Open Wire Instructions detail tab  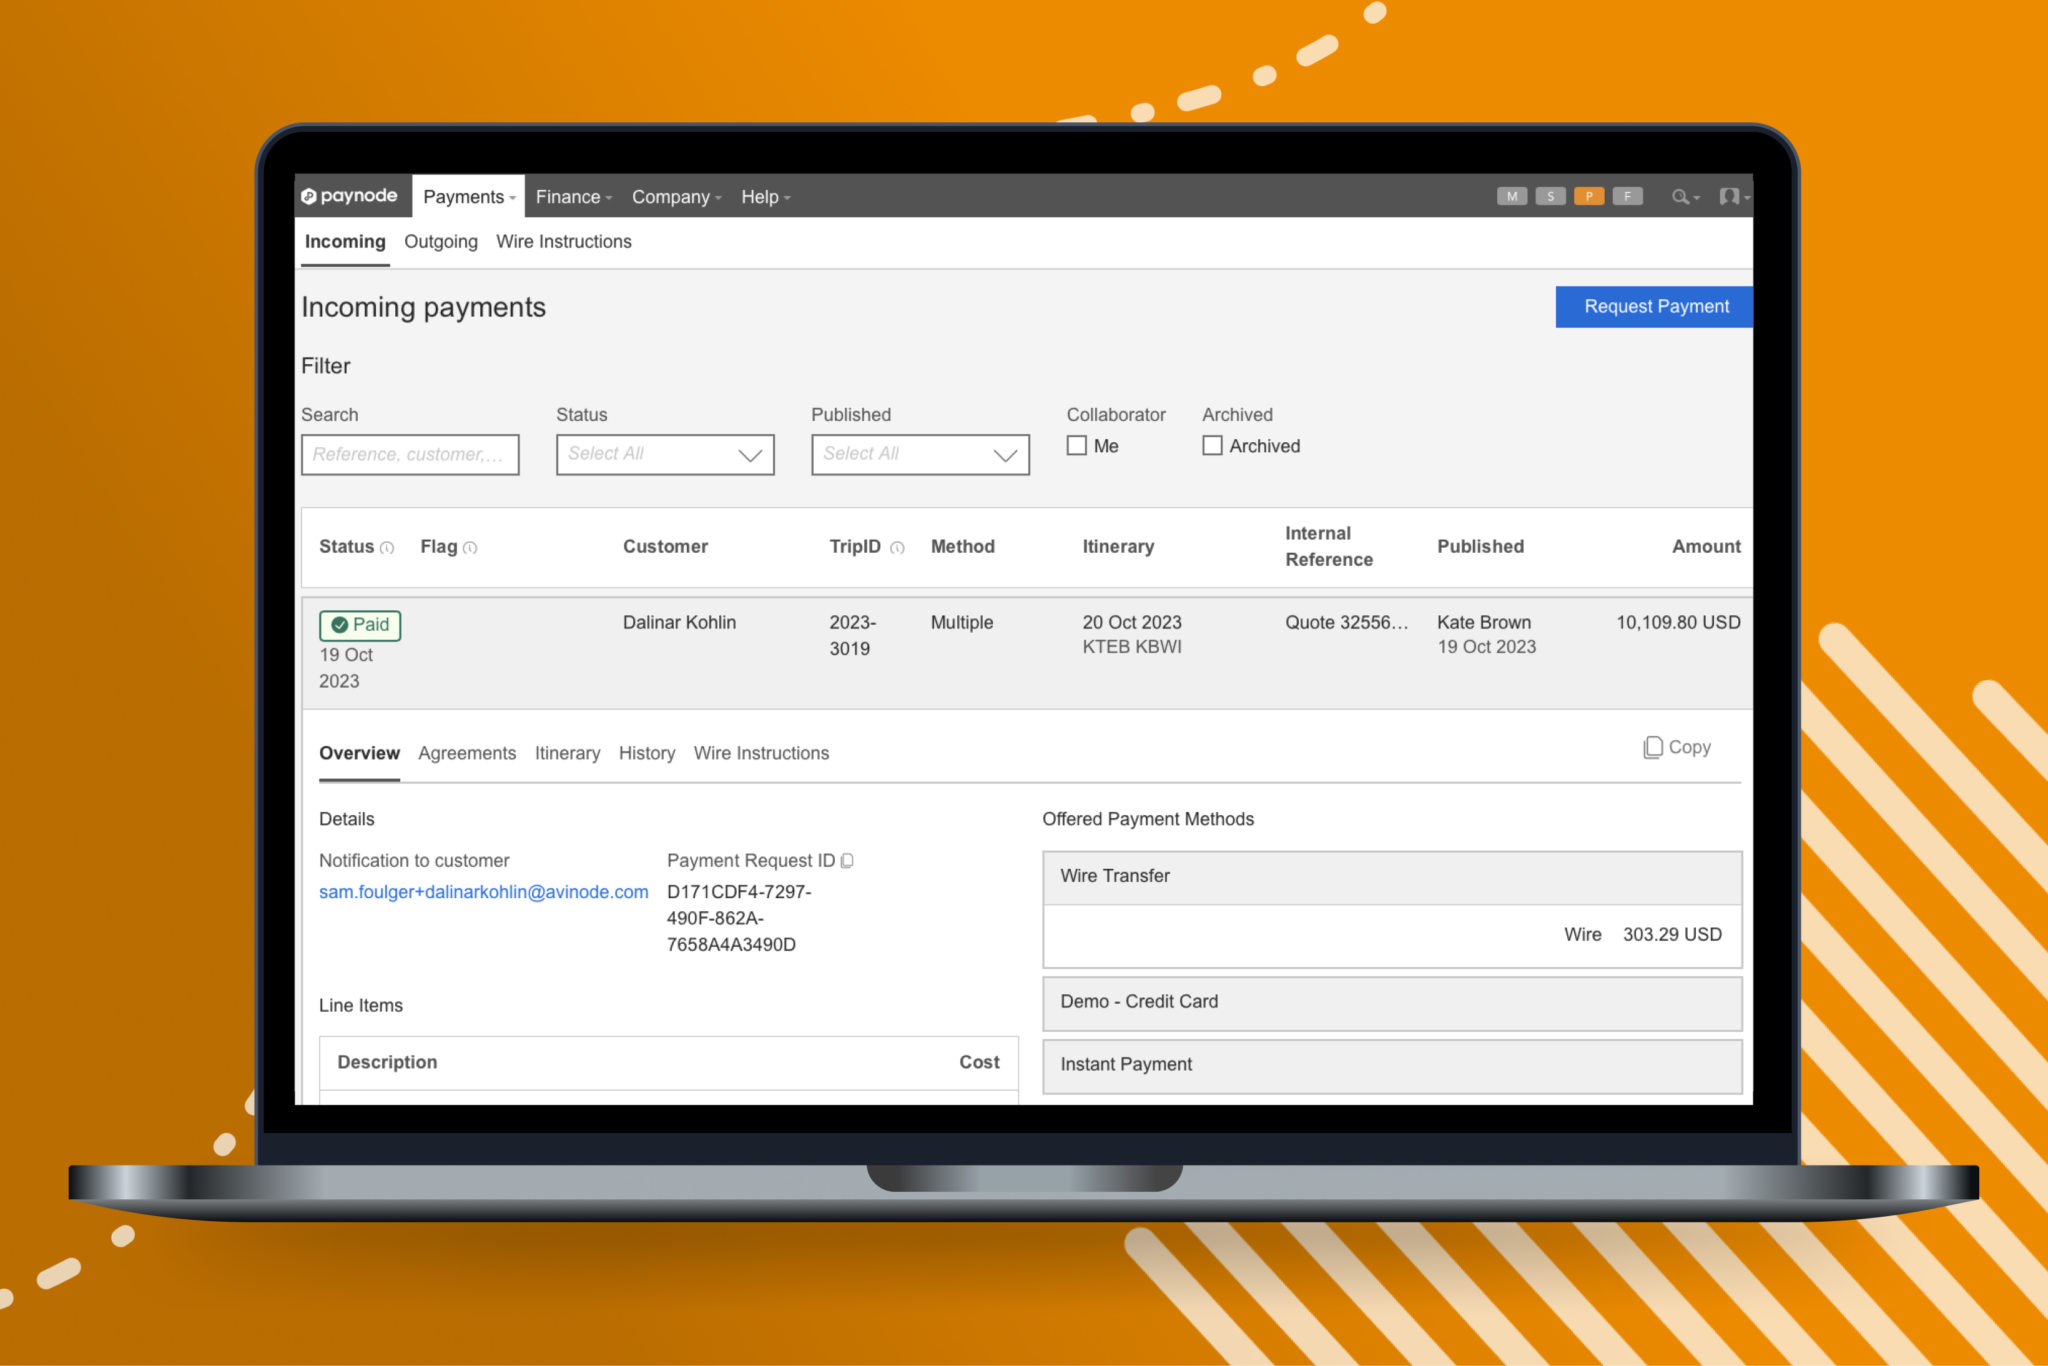(x=761, y=753)
